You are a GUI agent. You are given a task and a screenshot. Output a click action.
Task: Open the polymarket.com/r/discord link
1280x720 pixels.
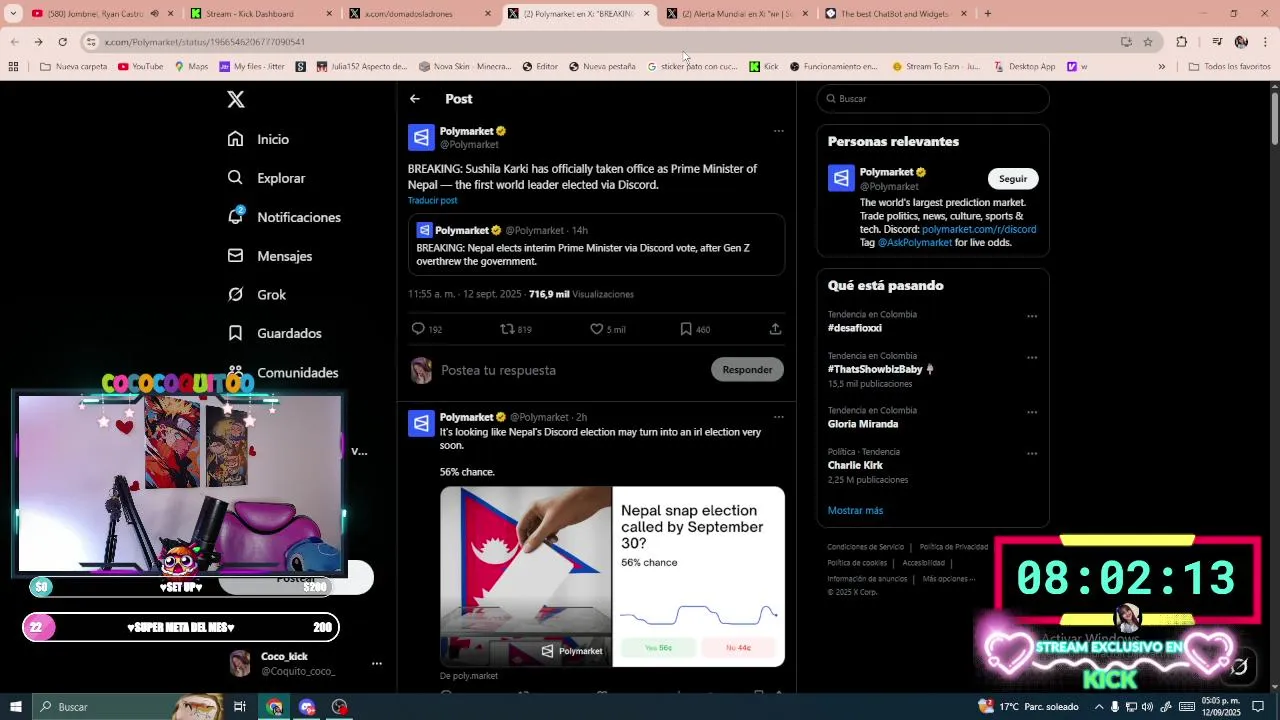pos(979,229)
